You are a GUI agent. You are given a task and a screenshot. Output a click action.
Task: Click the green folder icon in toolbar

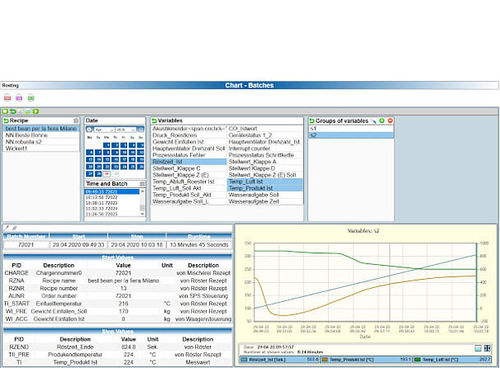[31, 98]
